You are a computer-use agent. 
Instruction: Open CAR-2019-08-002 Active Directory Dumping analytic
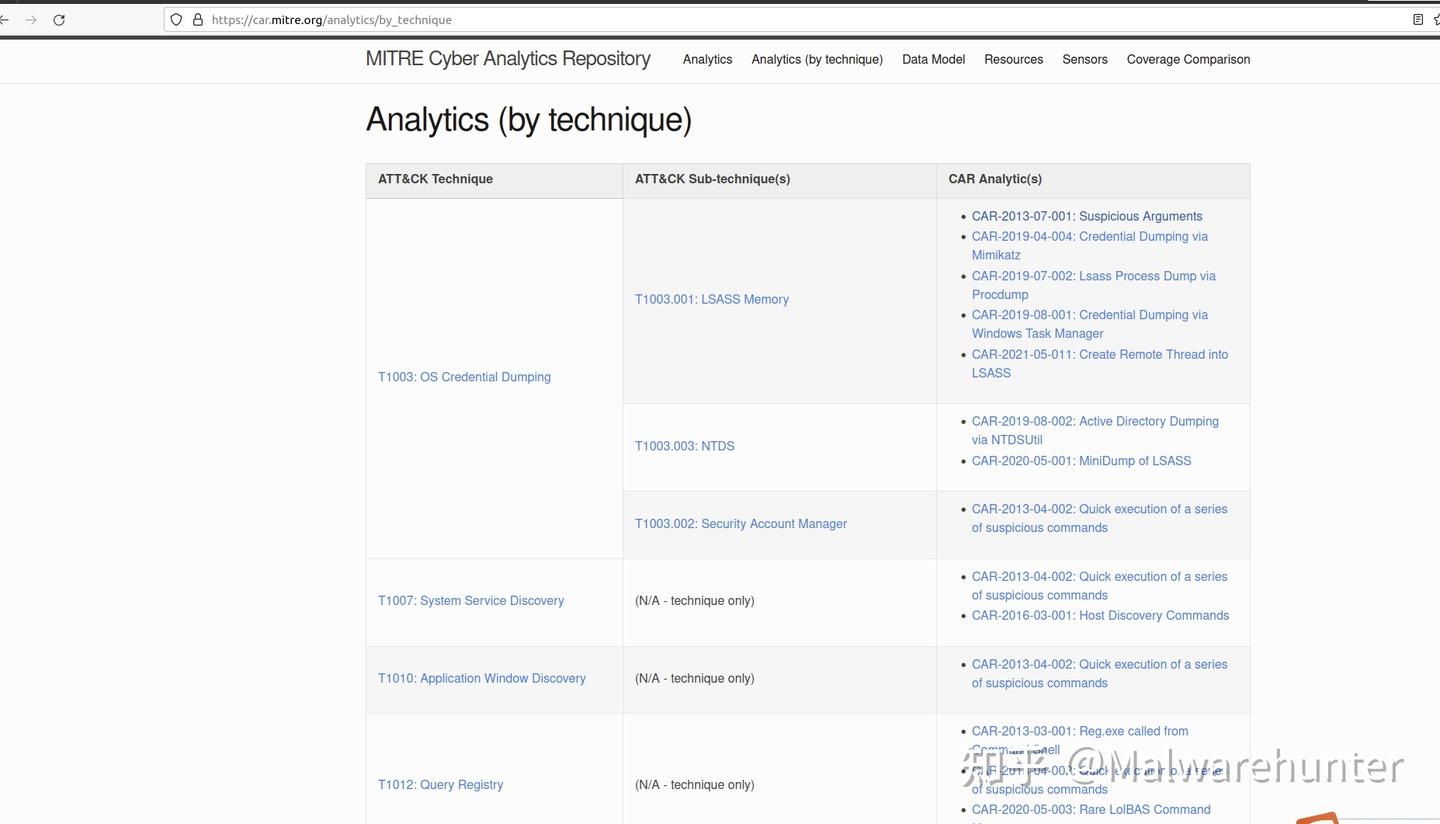coord(1095,430)
